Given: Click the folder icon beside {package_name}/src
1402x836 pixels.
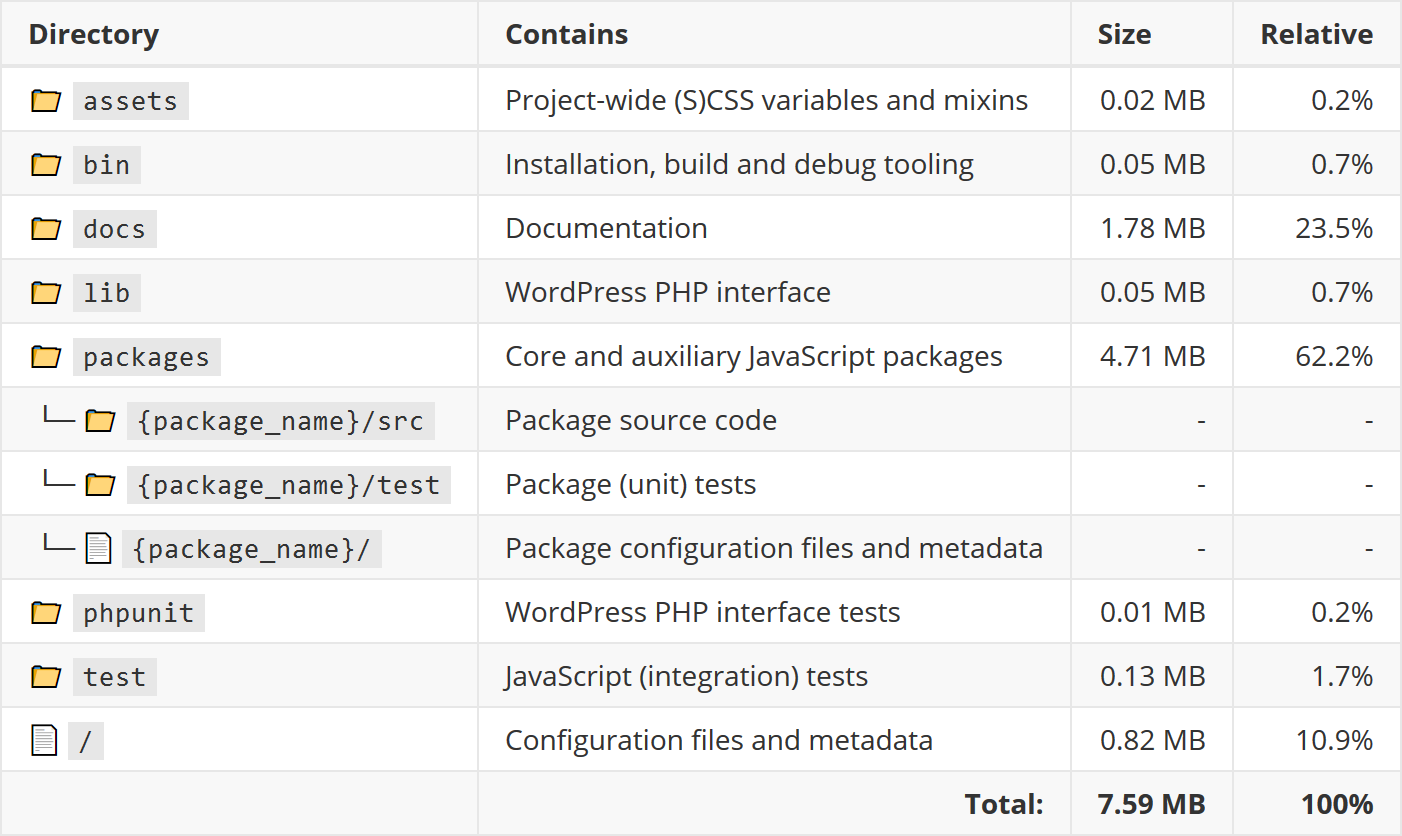Looking at the screenshot, I should pyautogui.click(x=99, y=421).
